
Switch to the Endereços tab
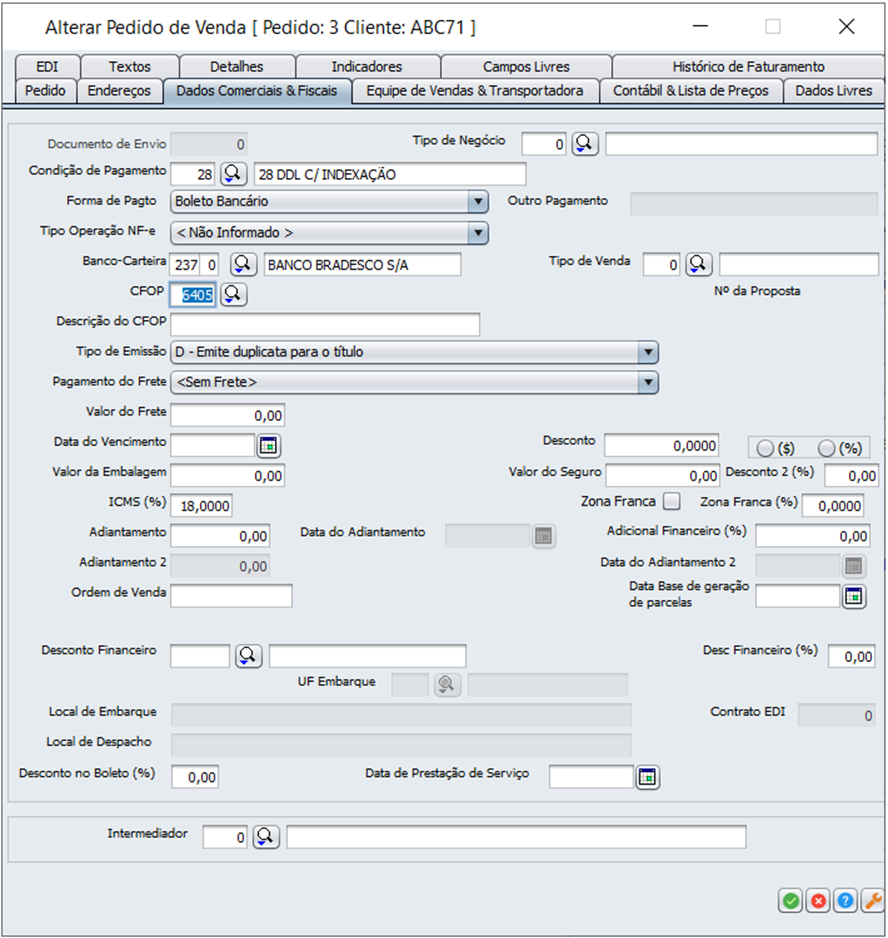pyautogui.click(x=119, y=91)
